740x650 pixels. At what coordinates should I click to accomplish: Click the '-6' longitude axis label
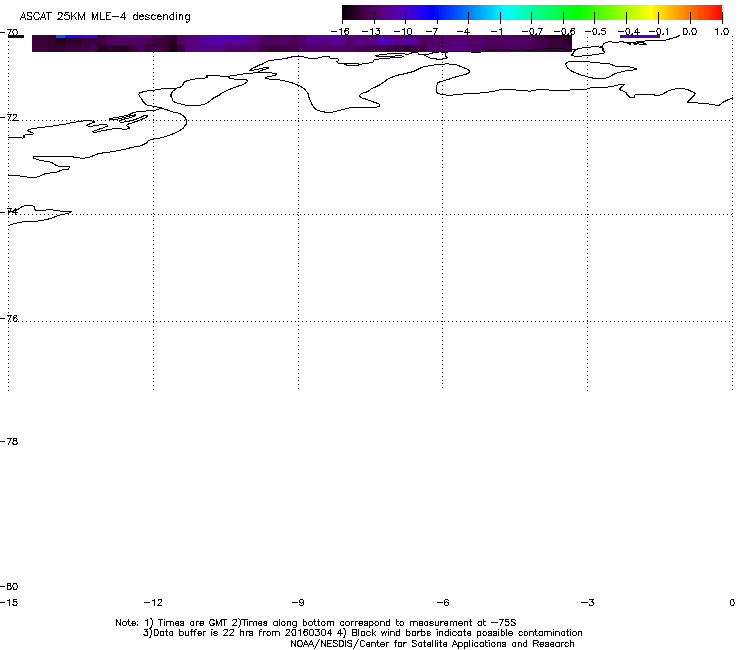pos(443,602)
